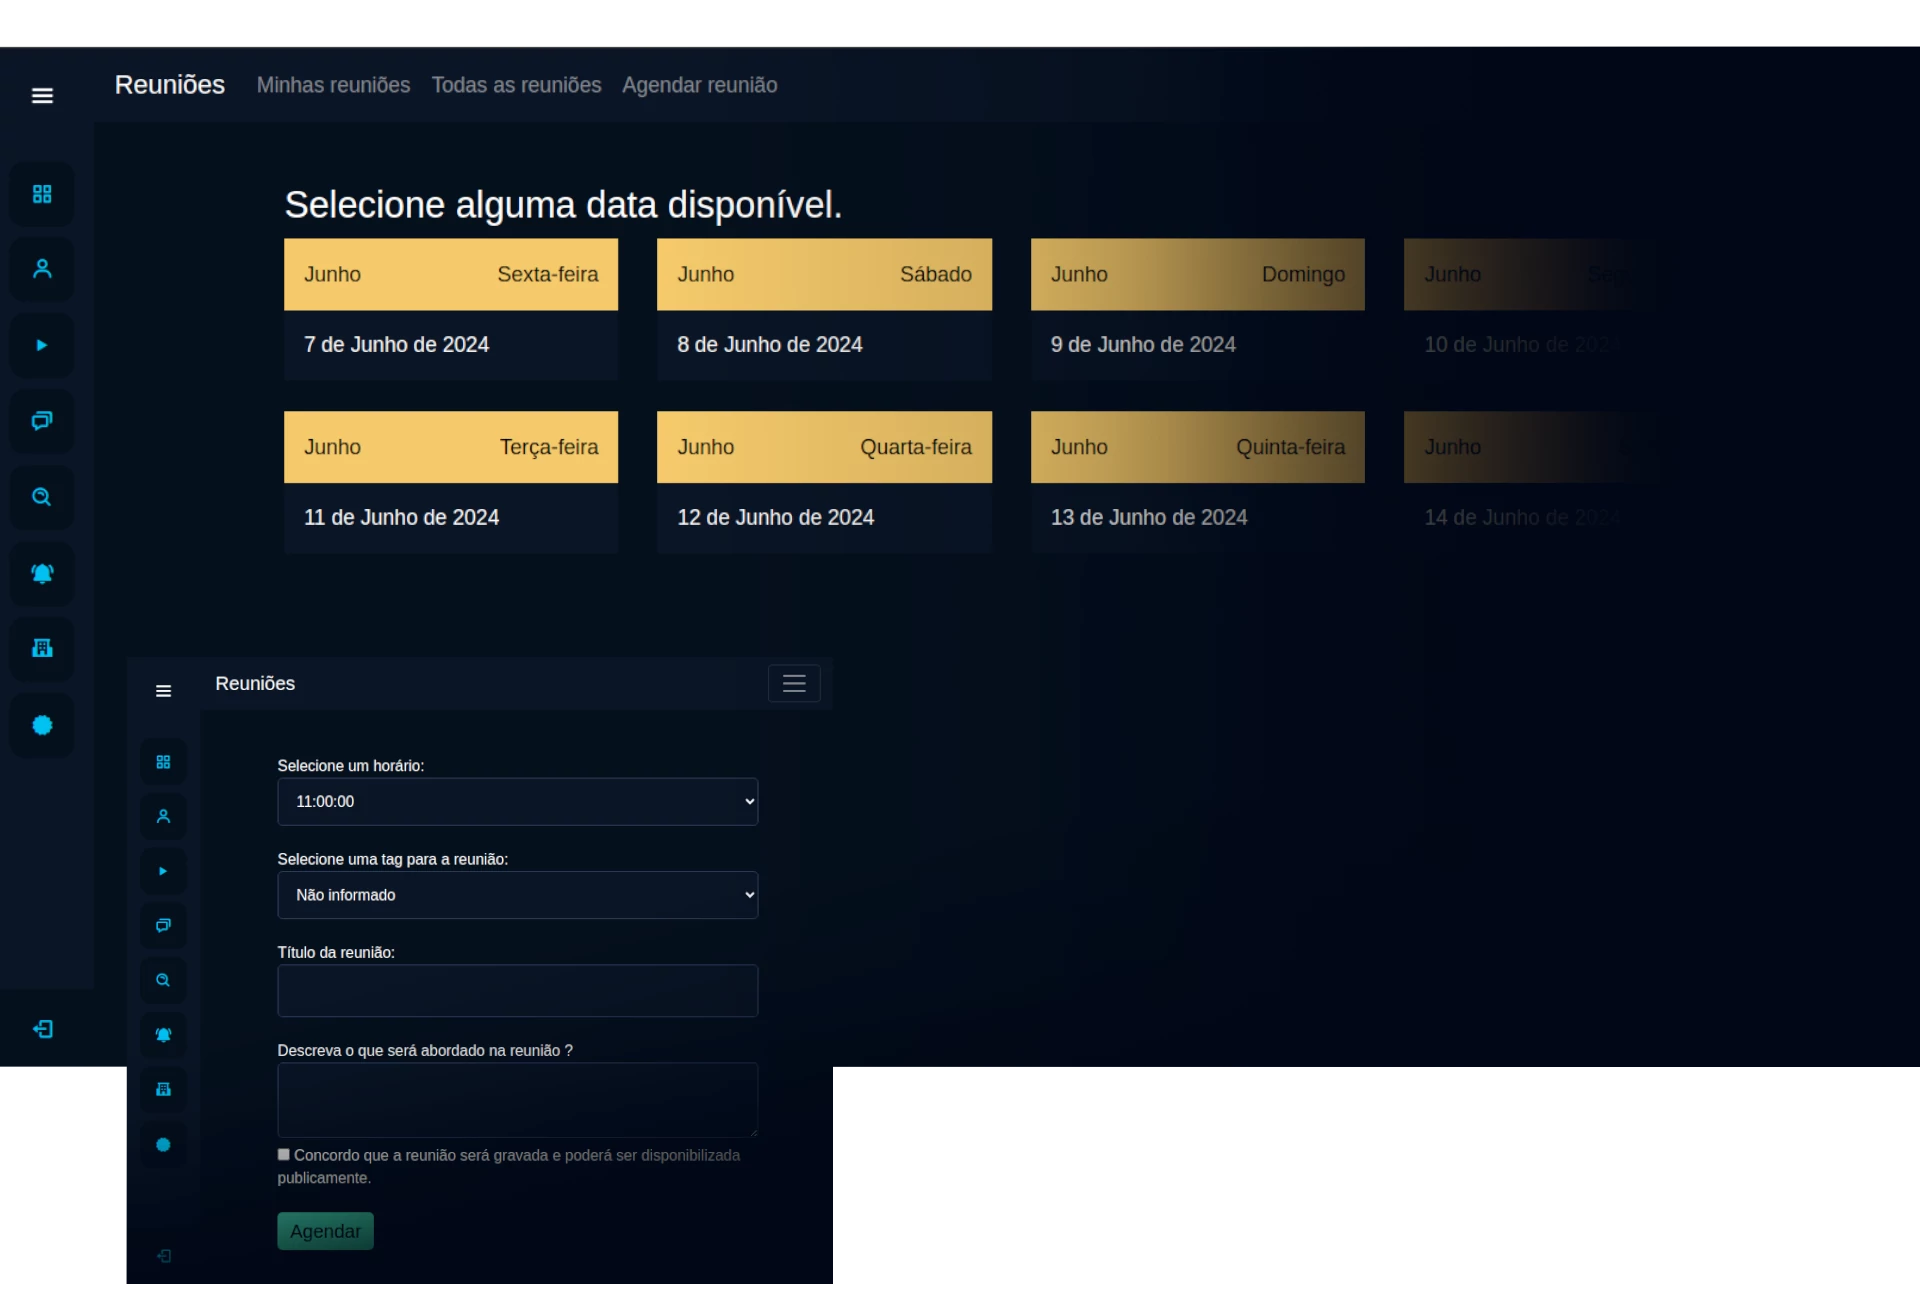This screenshot has height=1296, width=1920.
Task: Open the Minhas reuniões tab
Action: click(333, 85)
